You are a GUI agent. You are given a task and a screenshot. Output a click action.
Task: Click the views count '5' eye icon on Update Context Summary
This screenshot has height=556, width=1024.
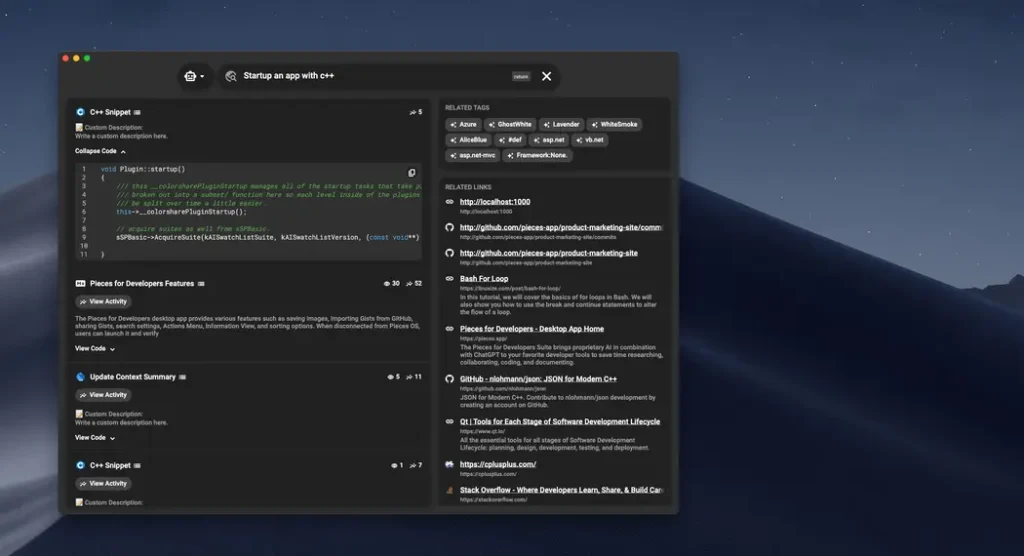point(393,377)
